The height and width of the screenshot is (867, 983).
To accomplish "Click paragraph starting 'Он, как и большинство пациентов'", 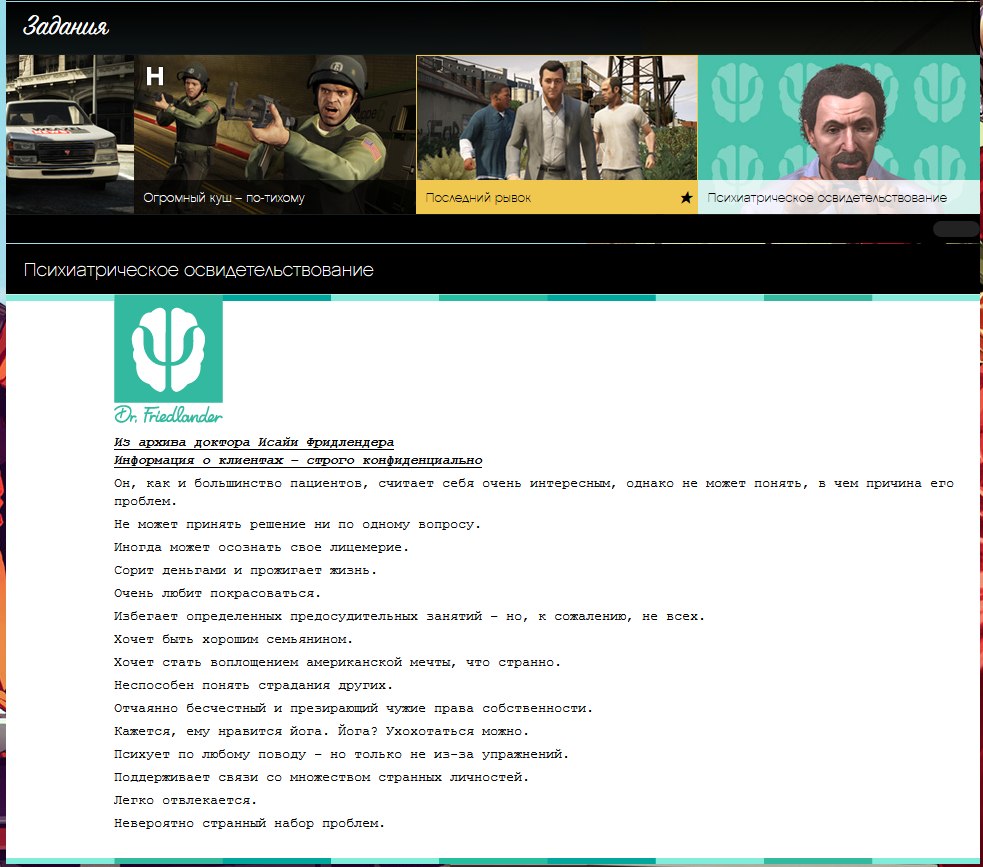I will [534, 492].
